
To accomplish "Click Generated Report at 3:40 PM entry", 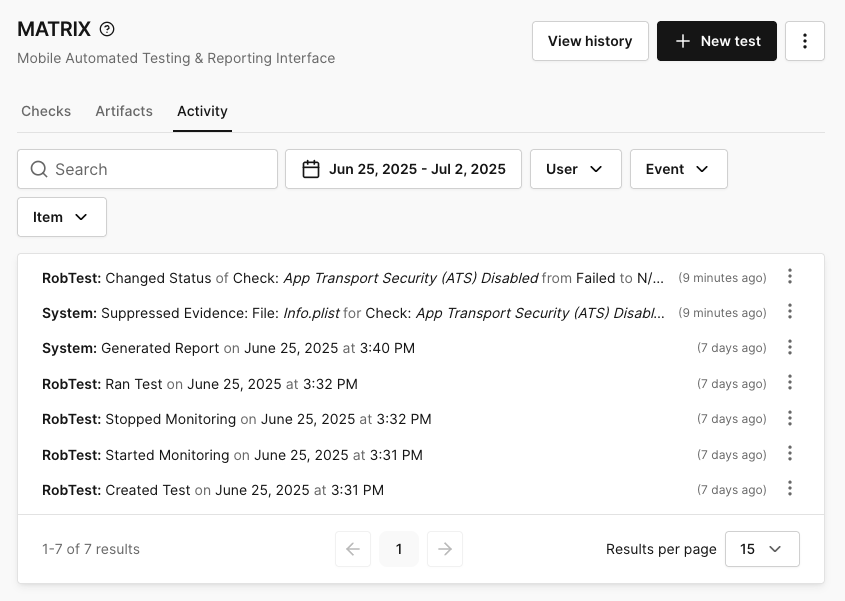I will 228,348.
